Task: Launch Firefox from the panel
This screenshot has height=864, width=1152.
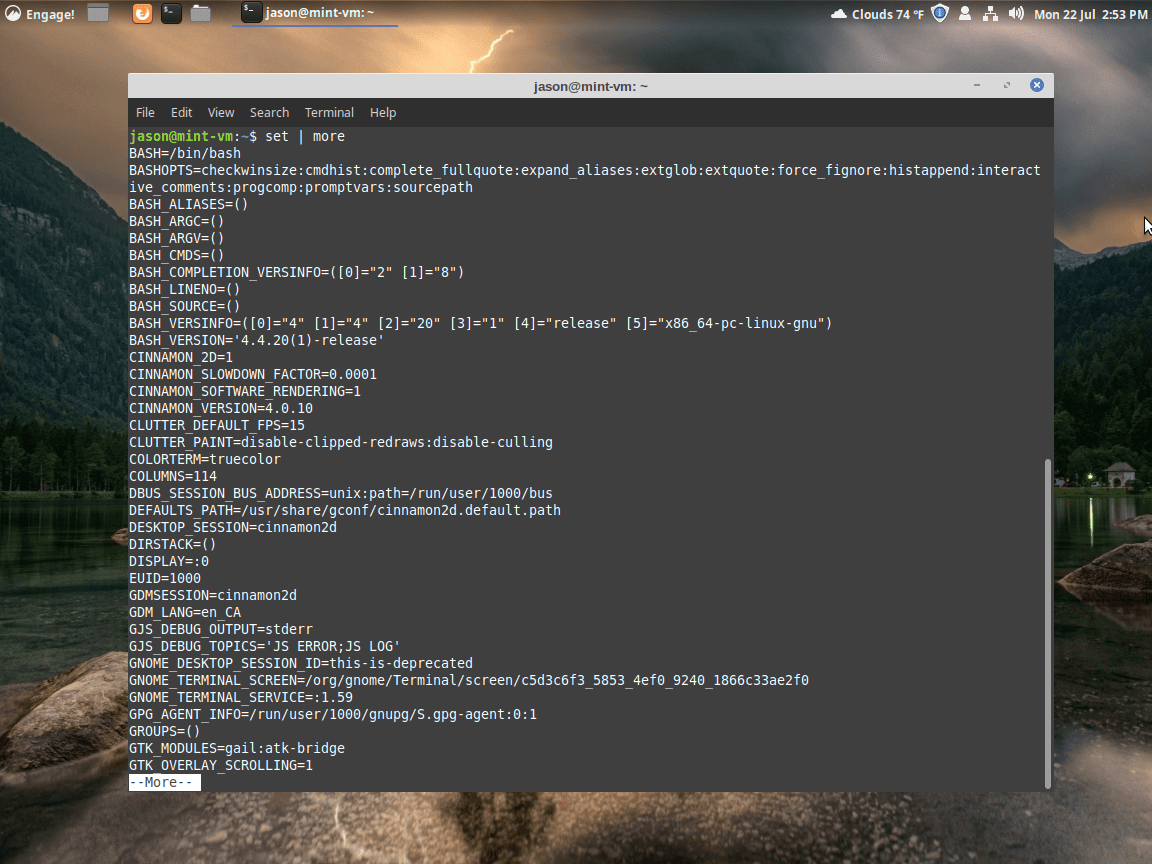Action: 143,14
